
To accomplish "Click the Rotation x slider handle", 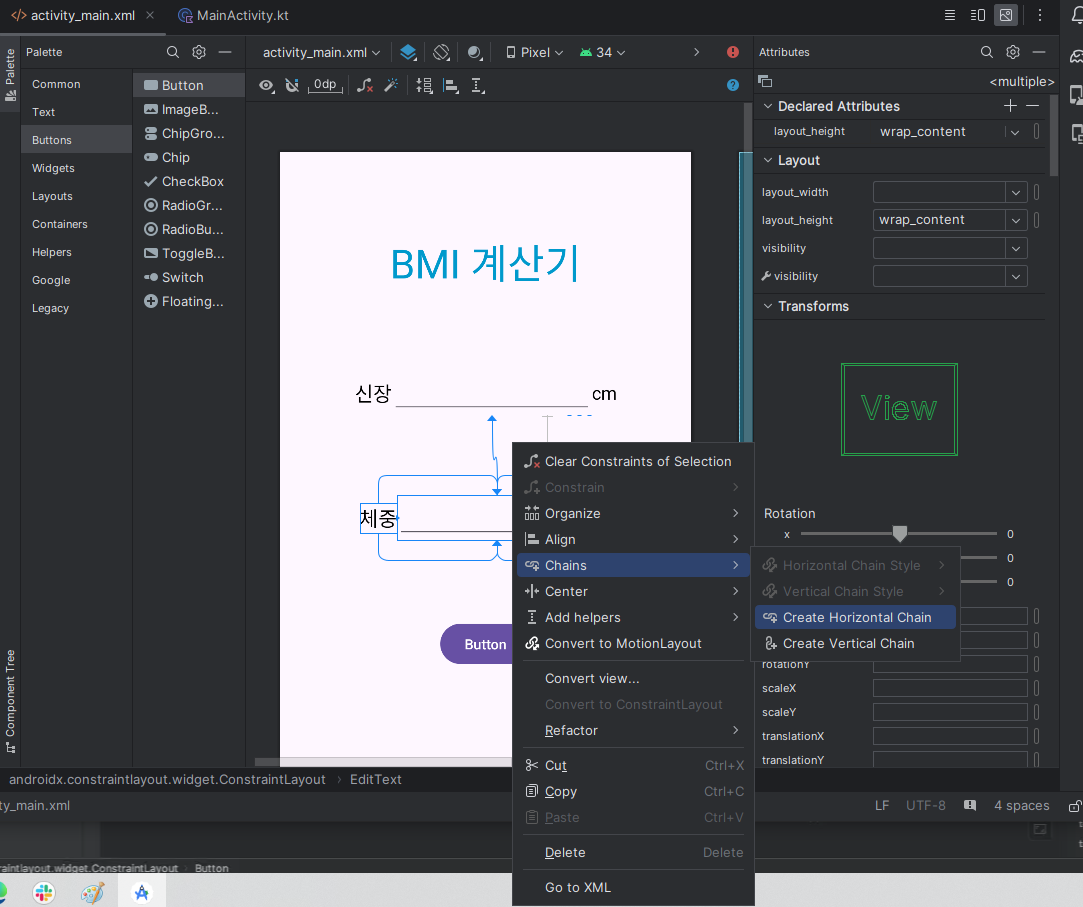I will coord(899,533).
